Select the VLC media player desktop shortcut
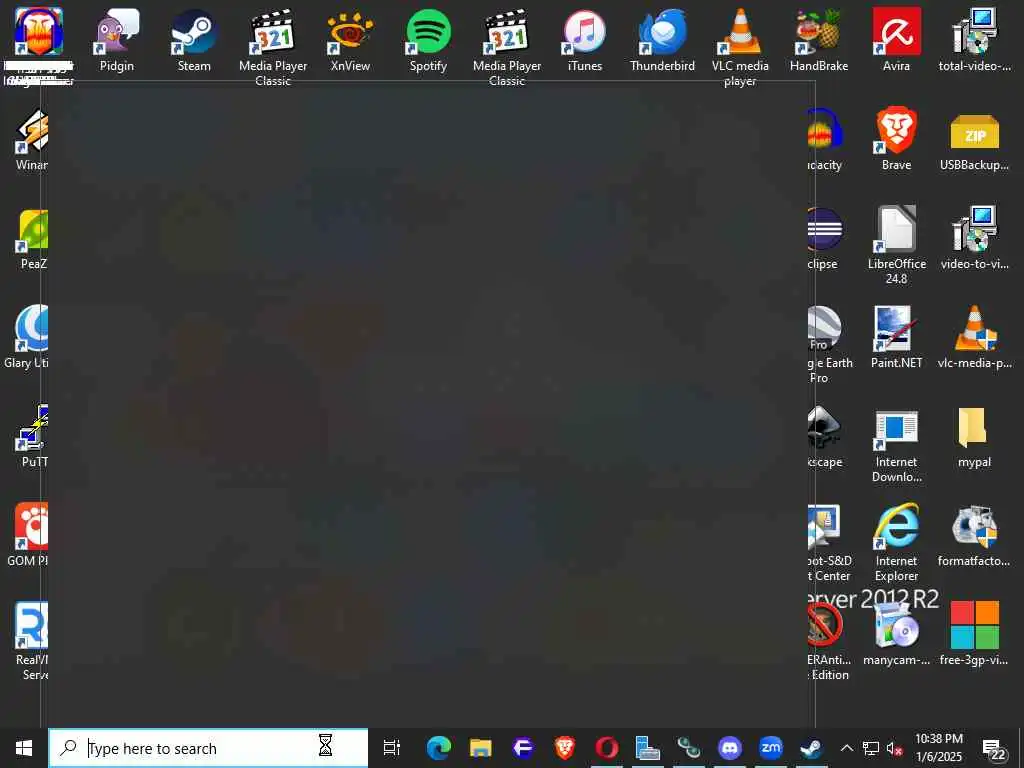Viewport: 1024px width, 768px height. click(x=740, y=47)
